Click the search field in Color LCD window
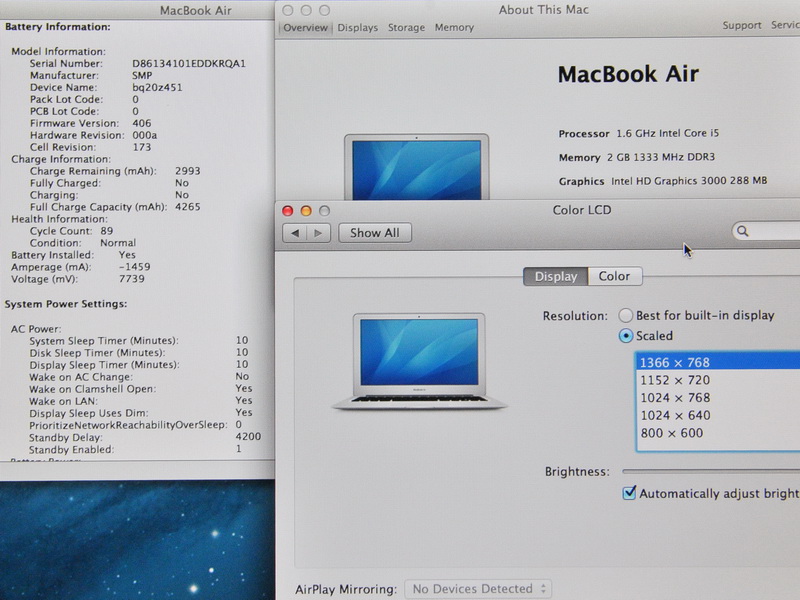Screen dimensions: 800x600 pos(766,231)
